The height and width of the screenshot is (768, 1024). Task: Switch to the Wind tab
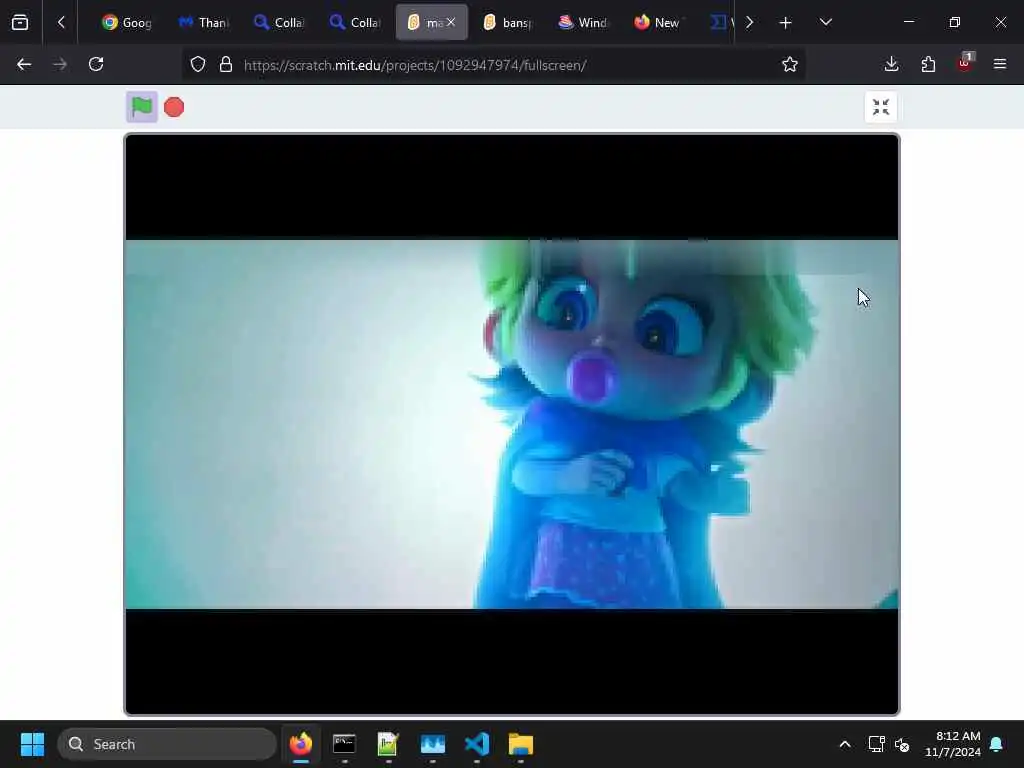click(x=584, y=23)
